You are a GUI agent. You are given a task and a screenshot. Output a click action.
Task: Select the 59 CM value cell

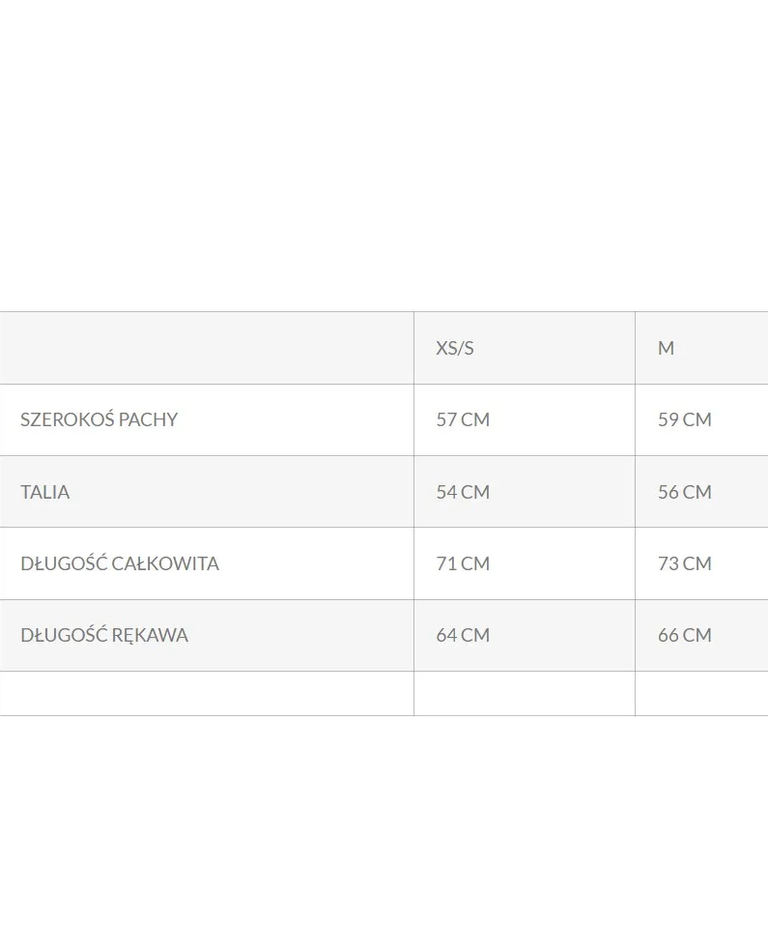685,420
